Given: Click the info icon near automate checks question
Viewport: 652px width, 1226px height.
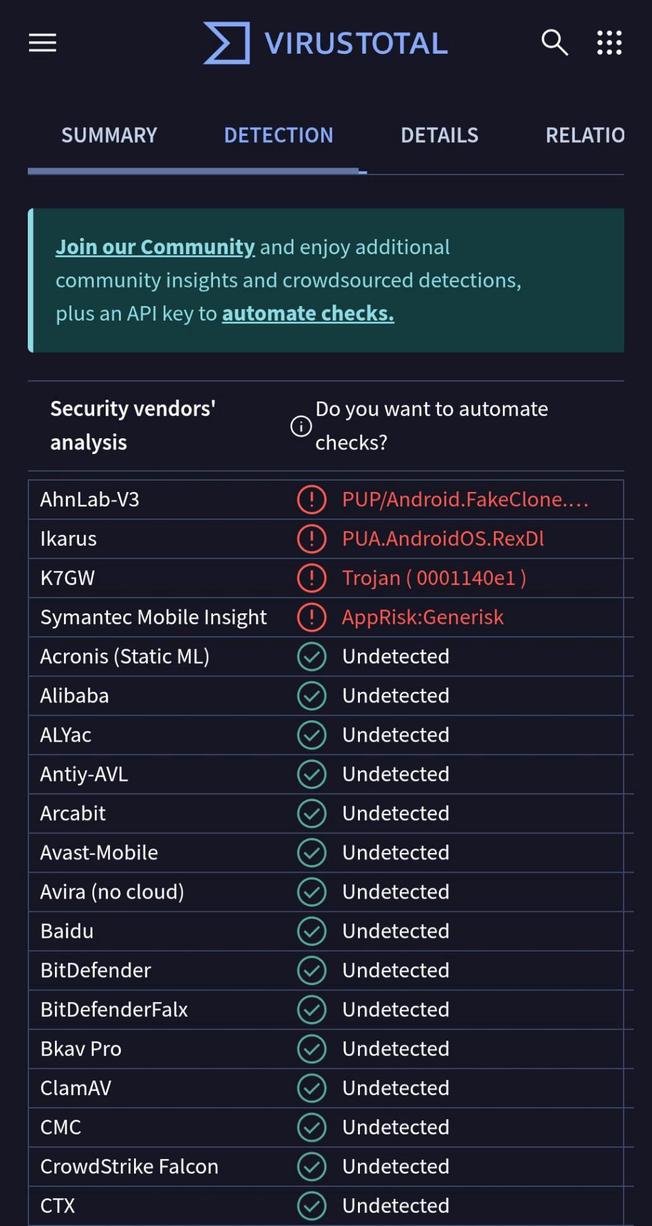Looking at the screenshot, I should (300, 426).
